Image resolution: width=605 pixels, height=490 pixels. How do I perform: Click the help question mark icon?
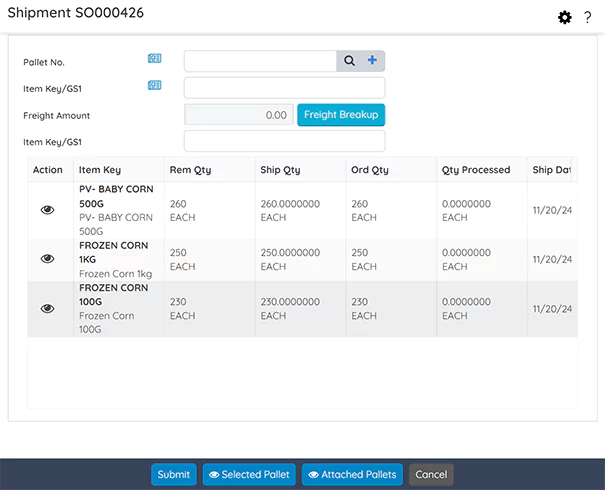[588, 17]
